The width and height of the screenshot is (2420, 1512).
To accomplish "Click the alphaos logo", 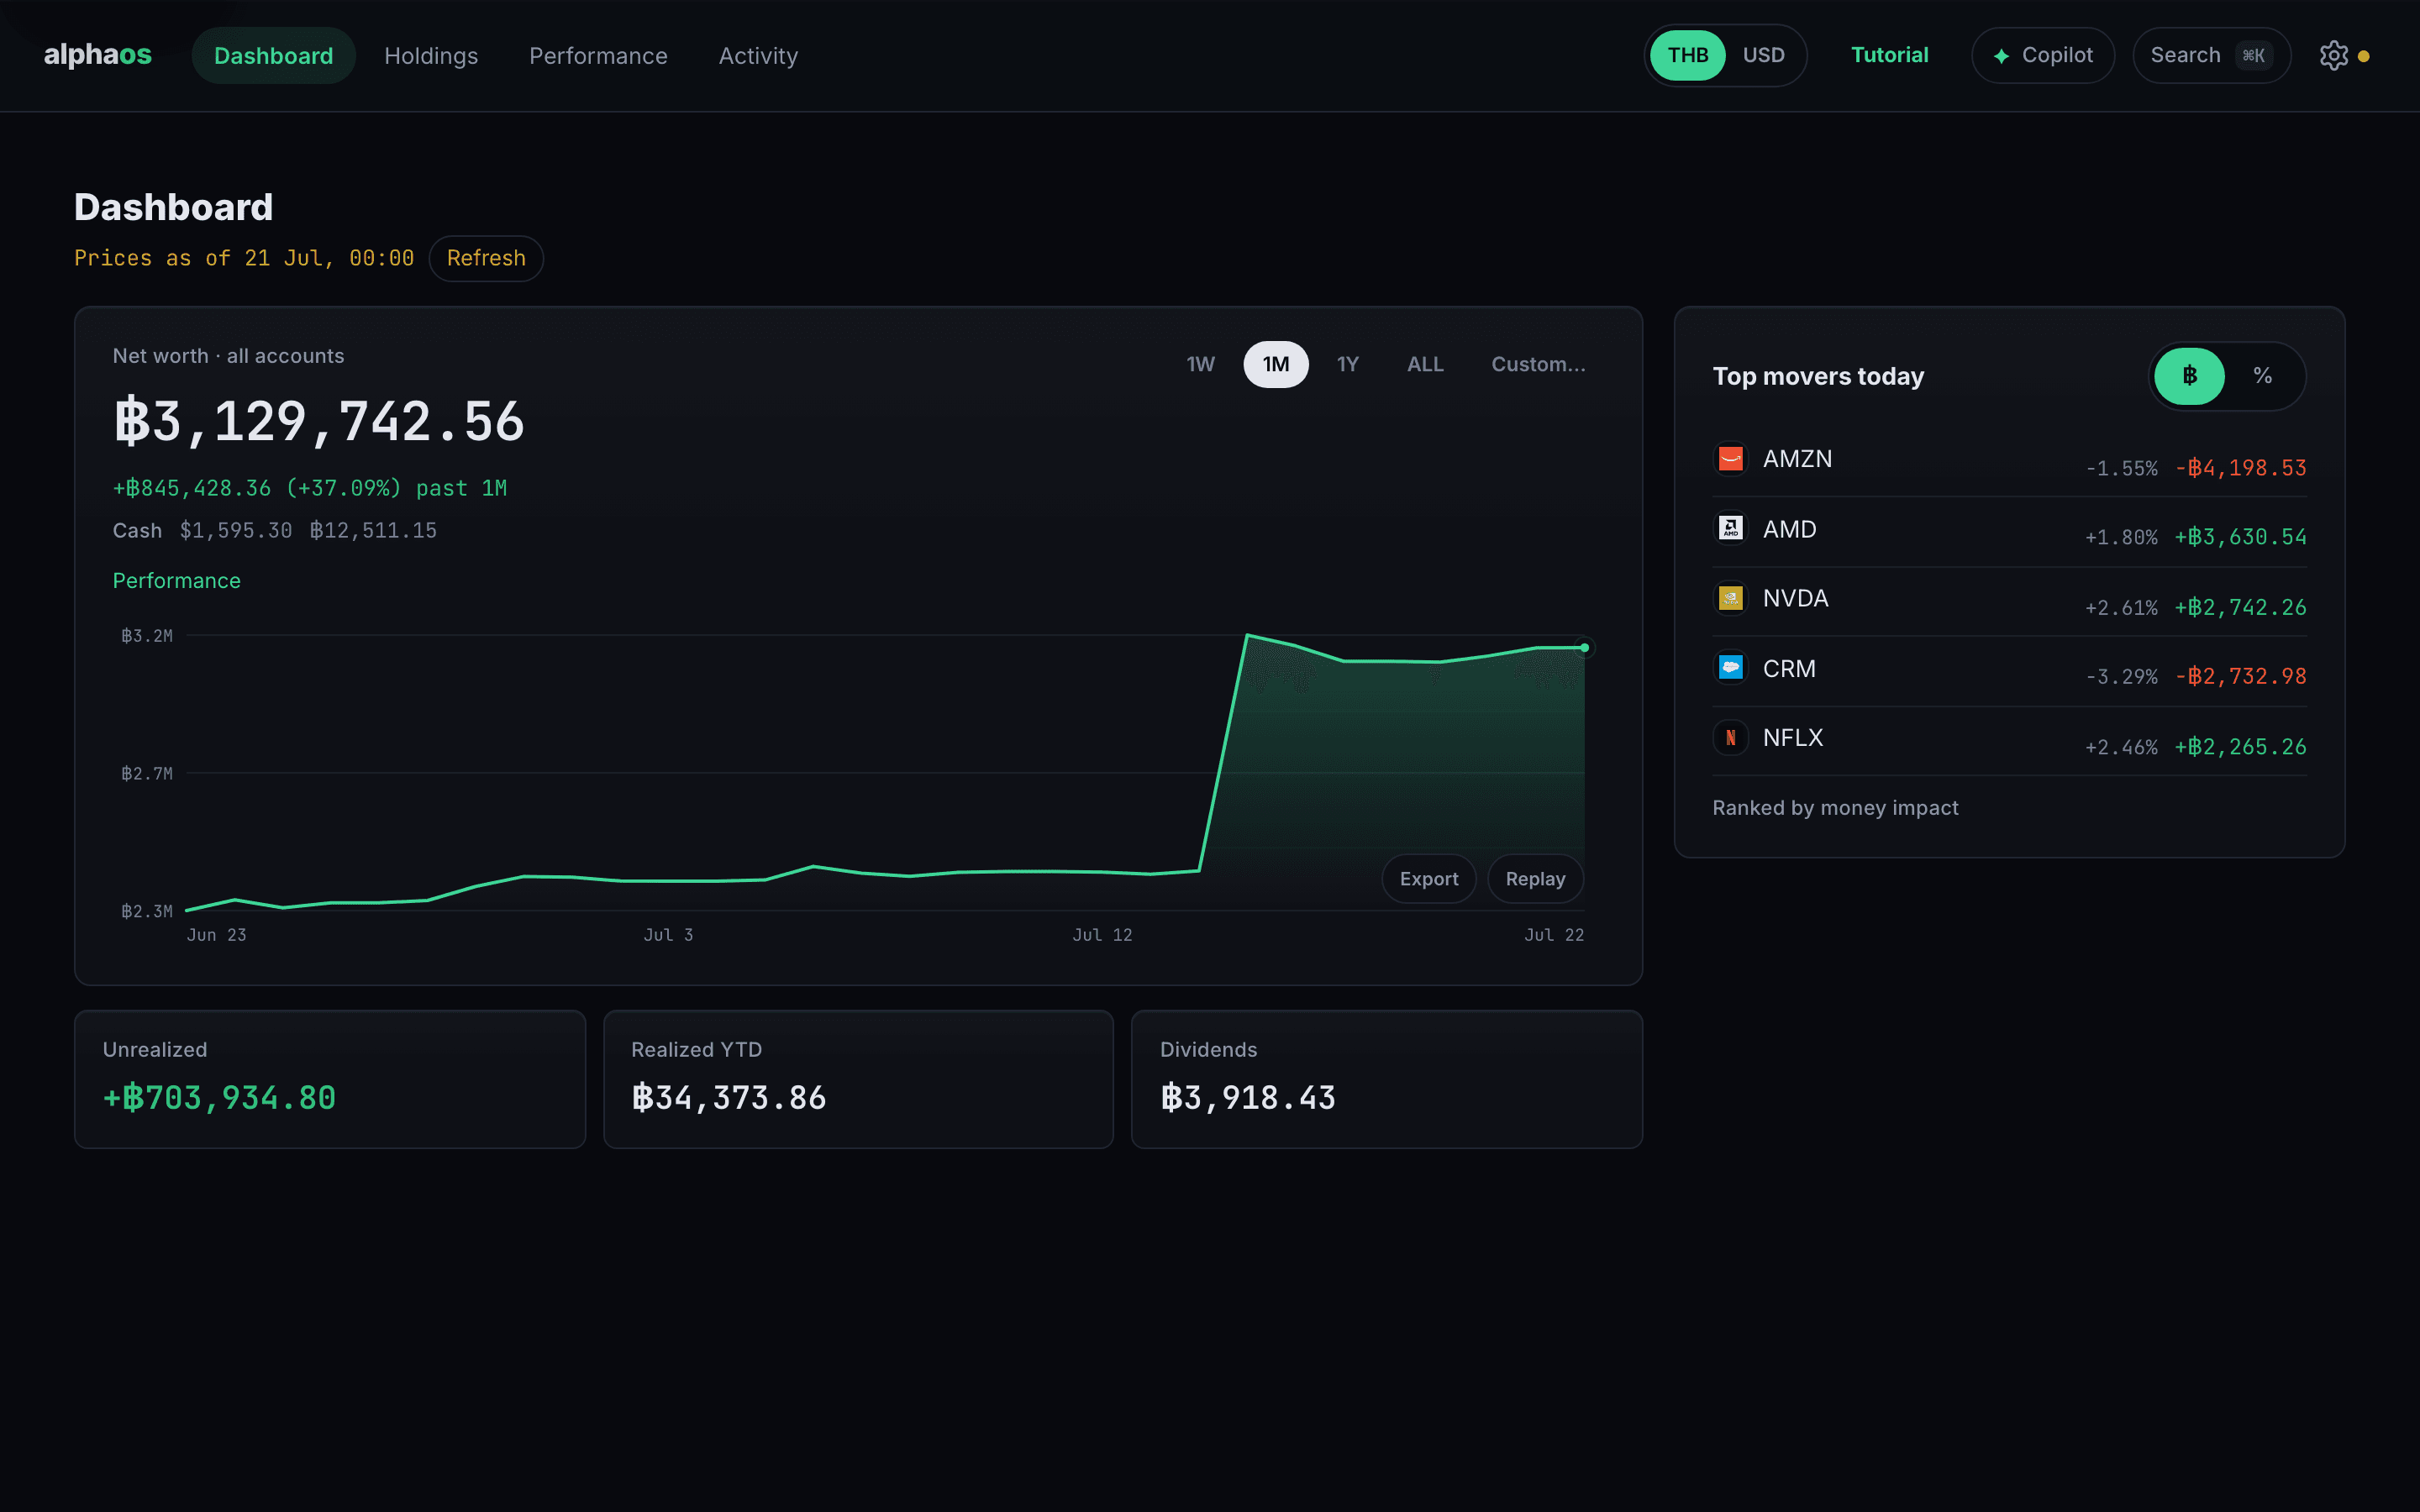I will [x=98, y=55].
